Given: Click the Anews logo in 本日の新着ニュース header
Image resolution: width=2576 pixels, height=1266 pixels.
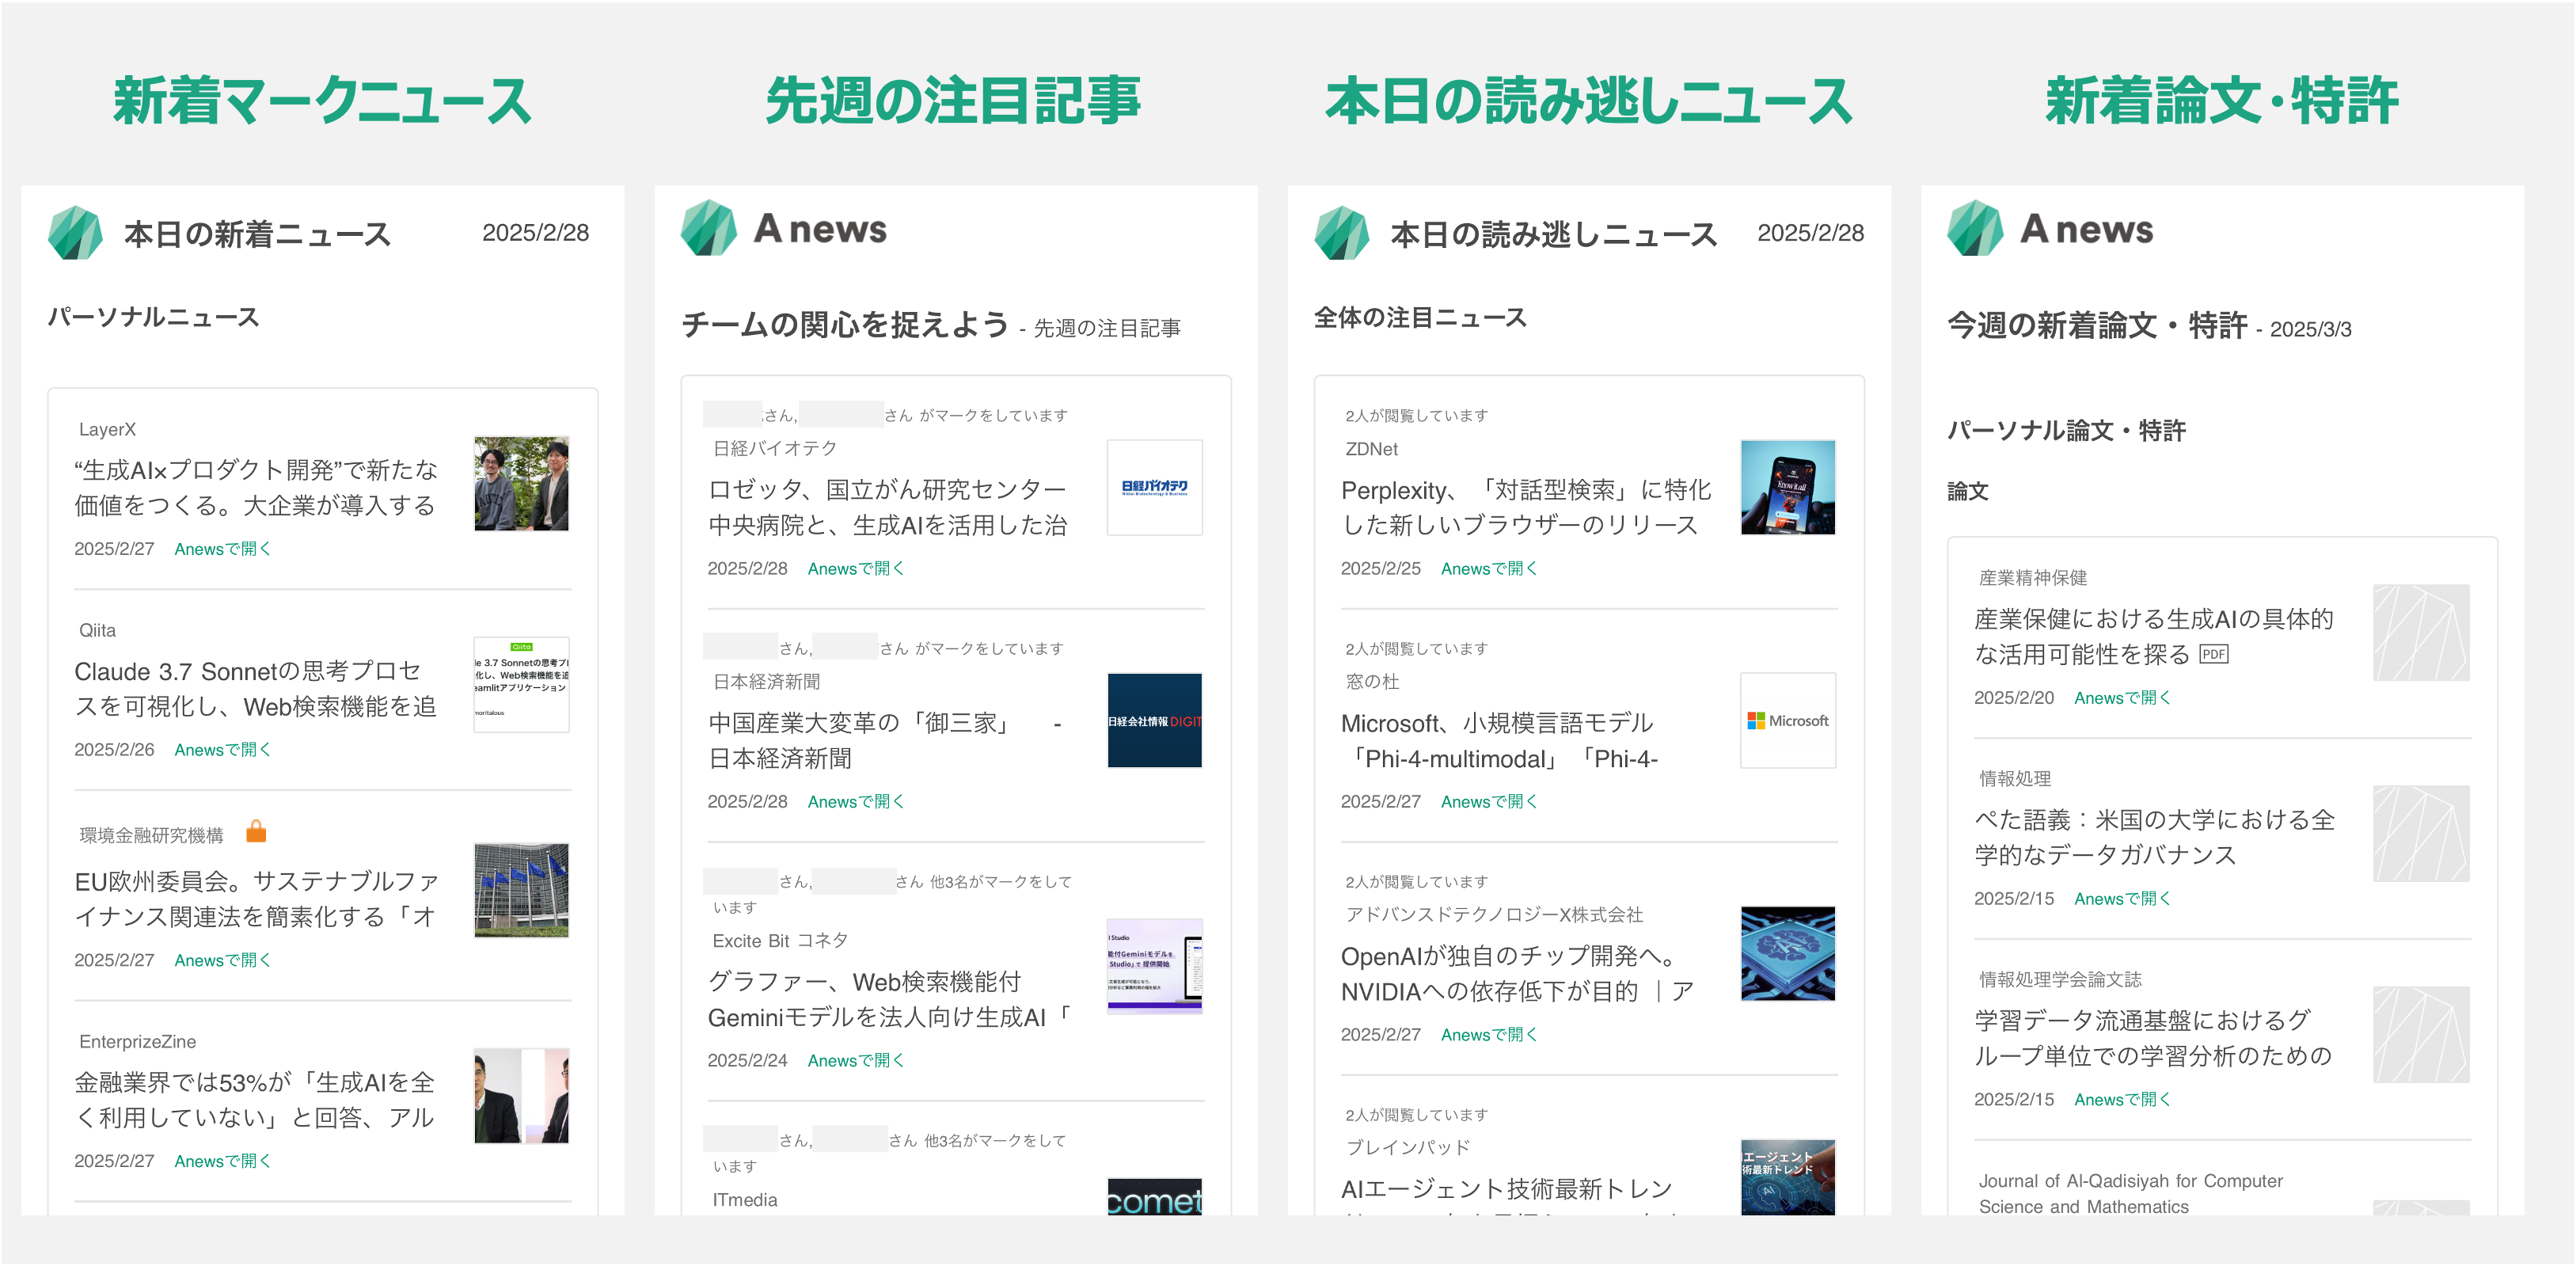Looking at the screenshot, I should (75, 233).
